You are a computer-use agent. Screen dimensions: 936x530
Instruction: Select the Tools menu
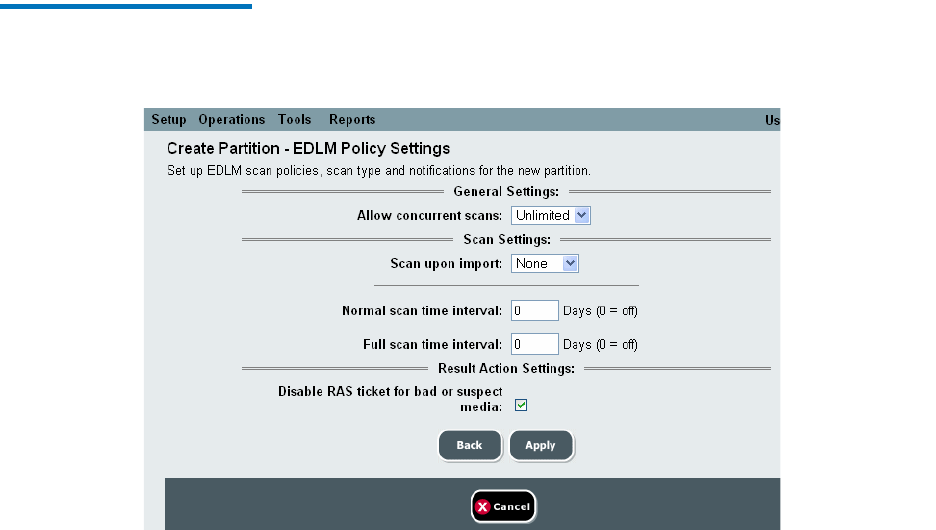(x=295, y=120)
